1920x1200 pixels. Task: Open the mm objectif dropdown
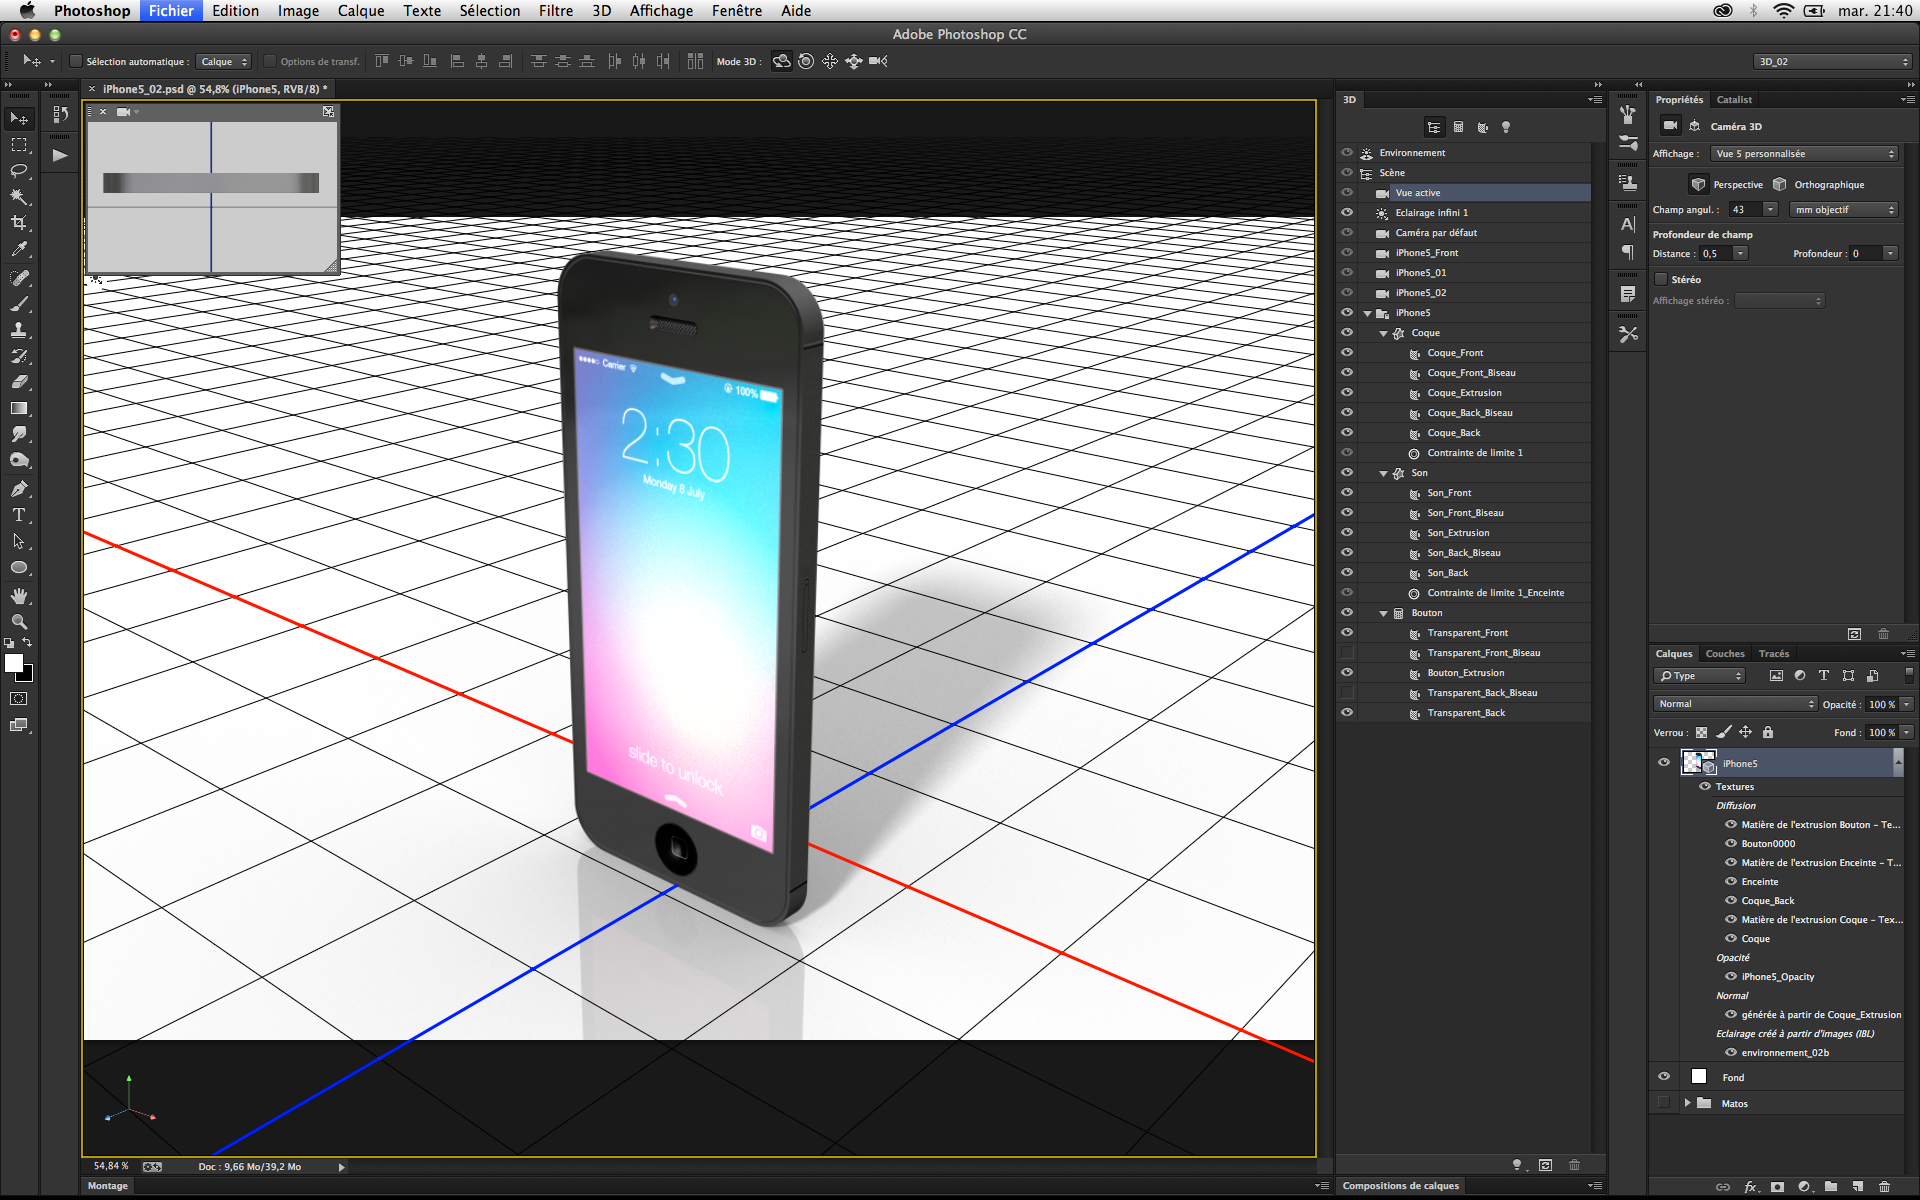tap(1844, 210)
